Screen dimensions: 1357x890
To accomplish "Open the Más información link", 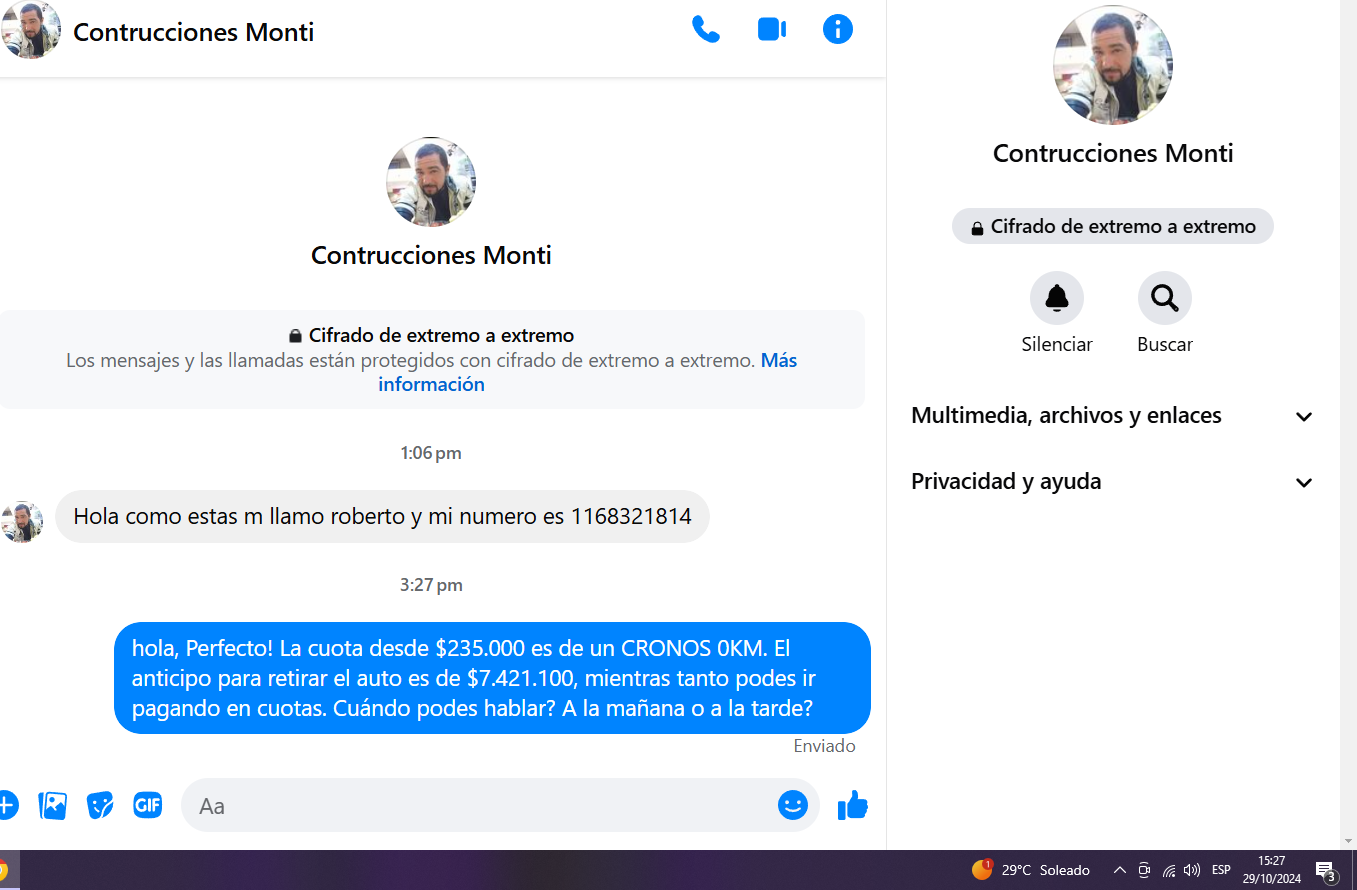I will [587, 372].
